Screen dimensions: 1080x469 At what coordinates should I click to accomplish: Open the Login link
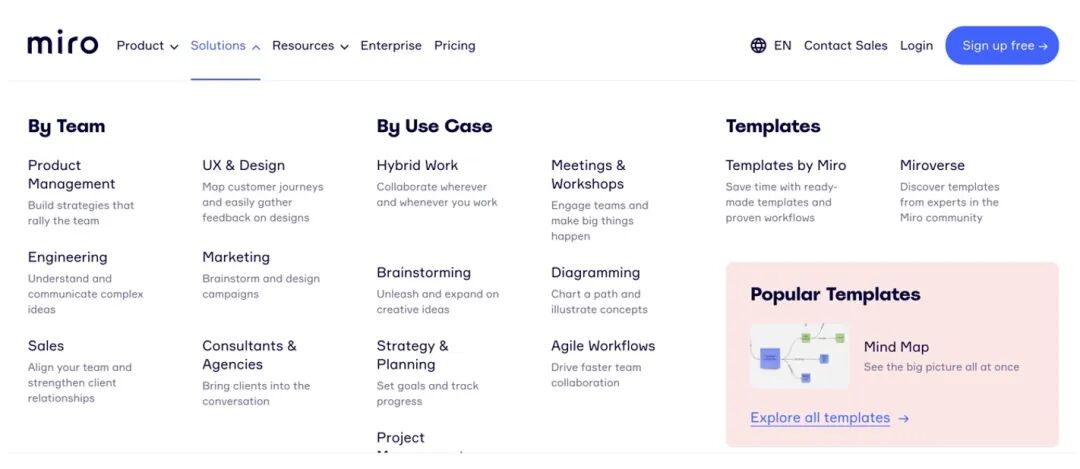[x=916, y=45]
